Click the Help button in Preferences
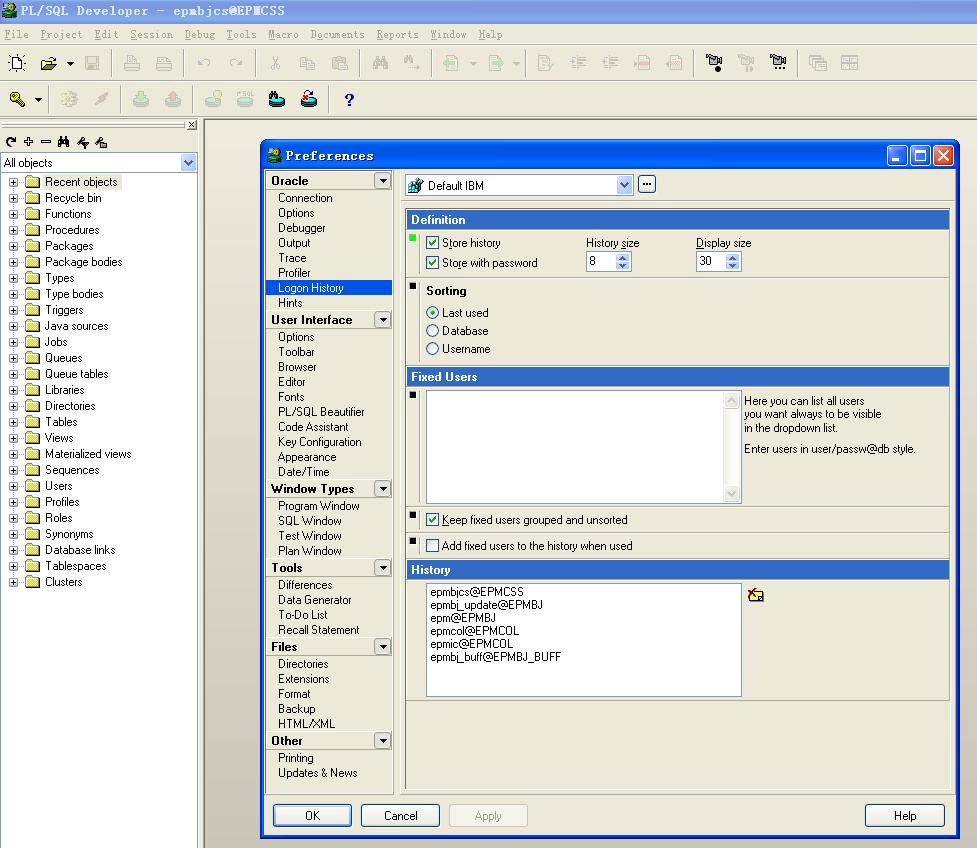Image resolution: width=977 pixels, height=848 pixels. (904, 814)
